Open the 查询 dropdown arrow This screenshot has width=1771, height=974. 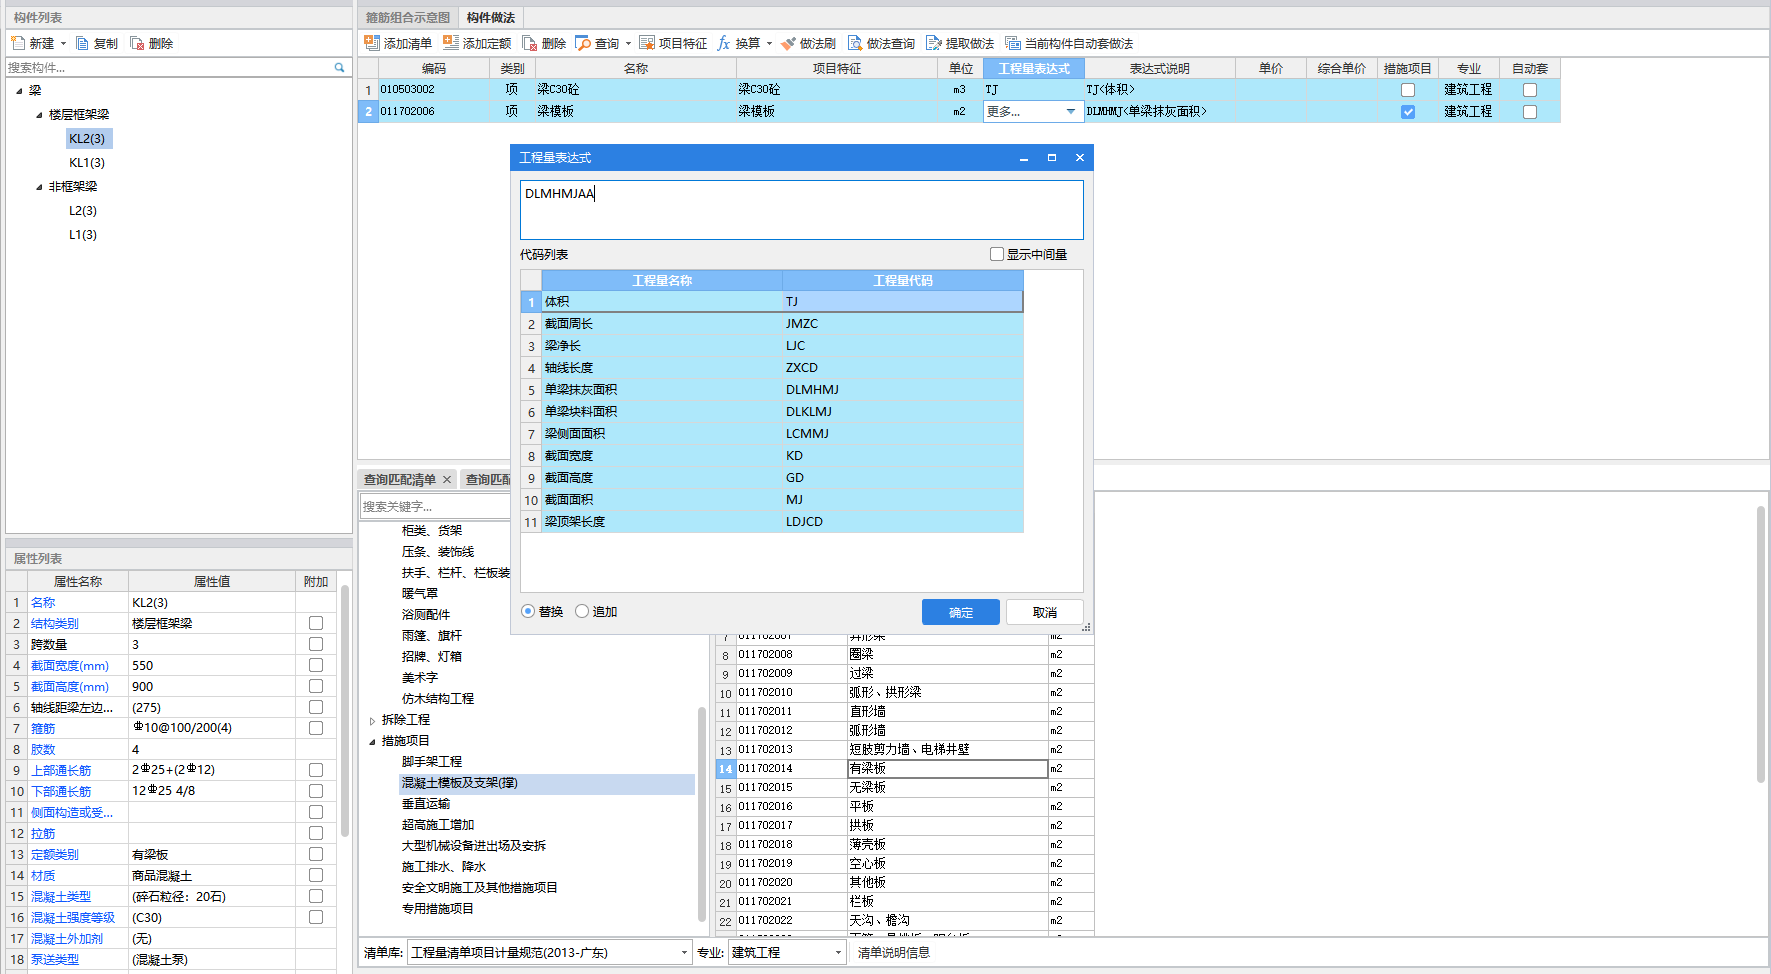click(628, 43)
